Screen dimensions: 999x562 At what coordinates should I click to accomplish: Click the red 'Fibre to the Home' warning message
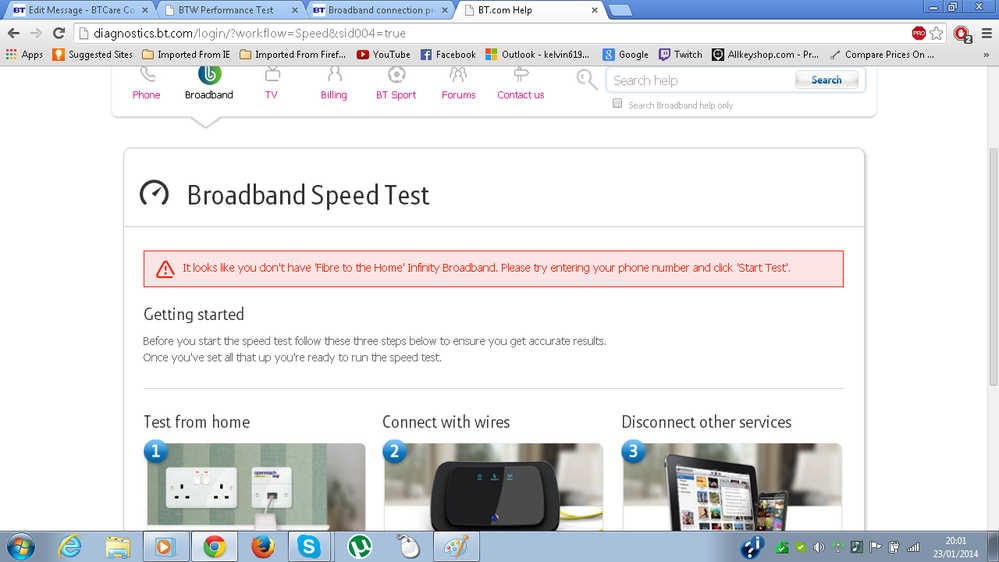494,268
